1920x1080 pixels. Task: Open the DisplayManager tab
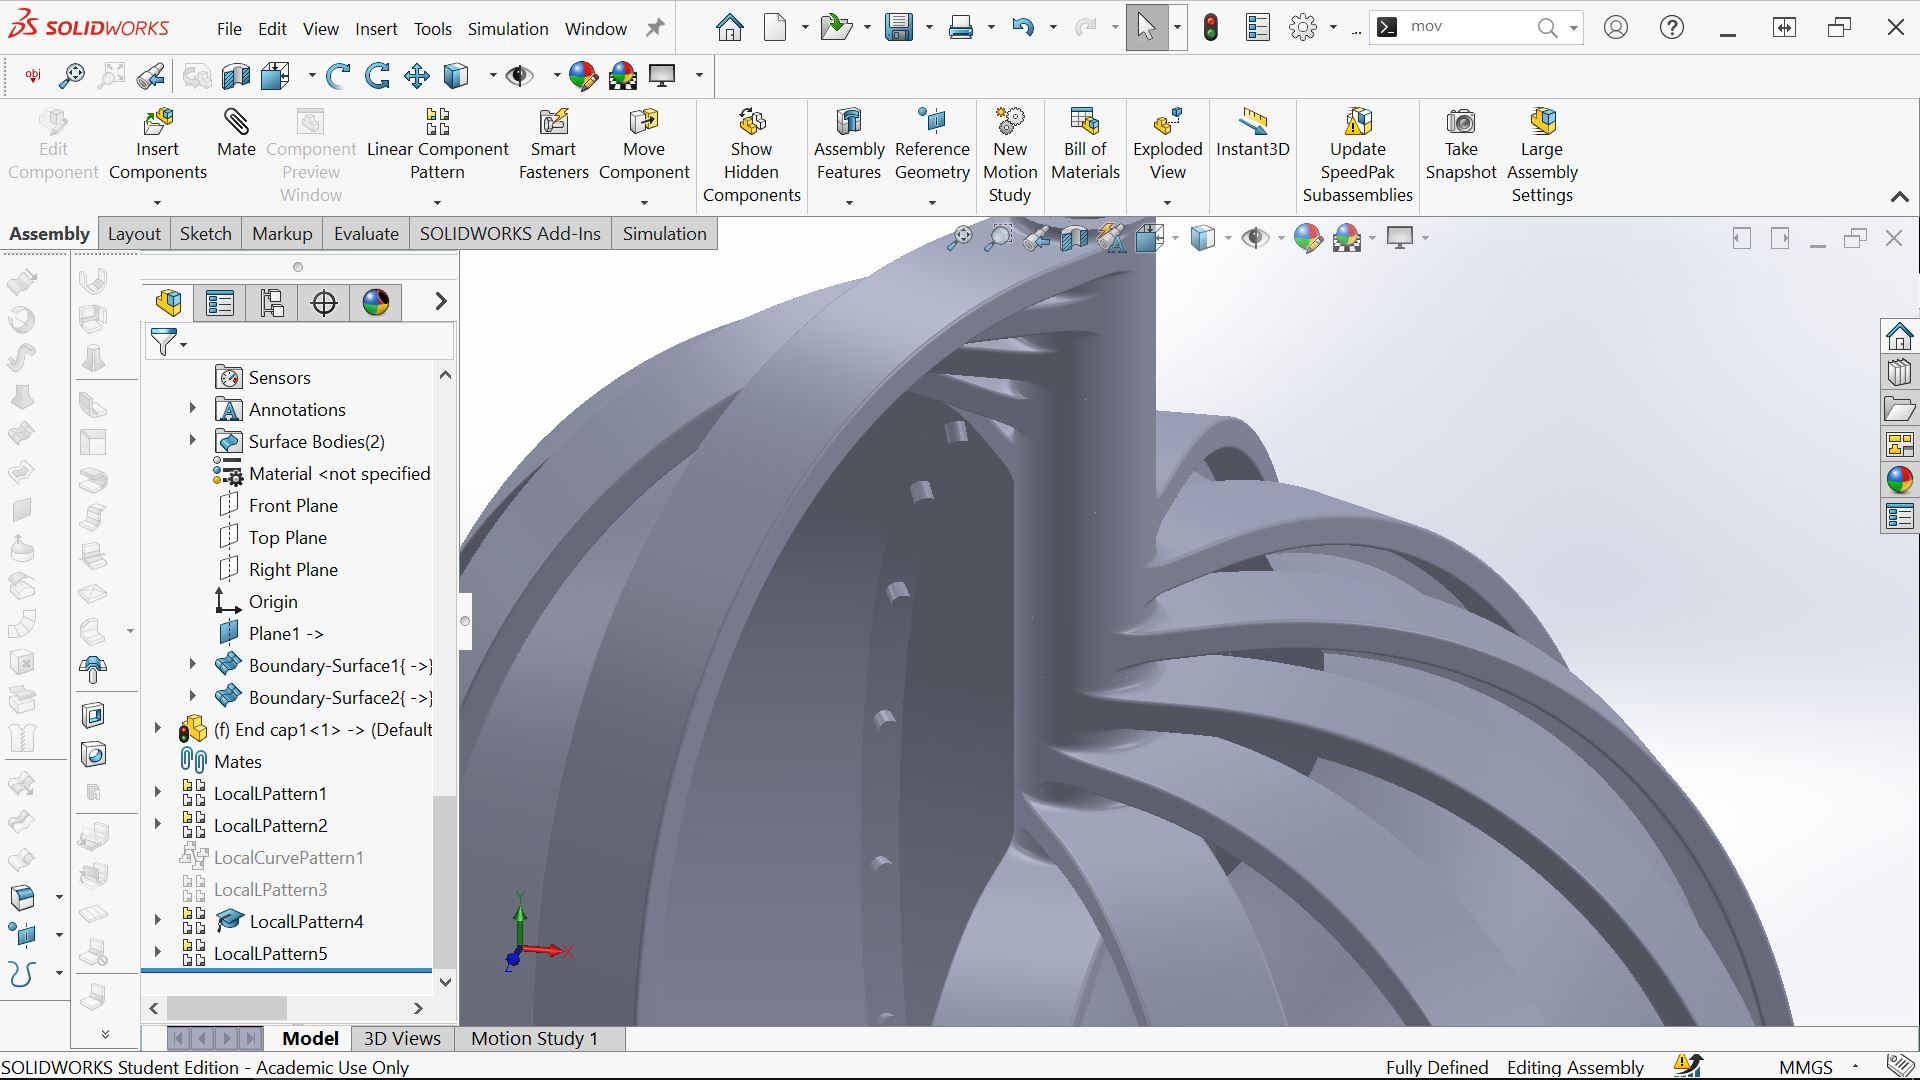pos(376,302)
